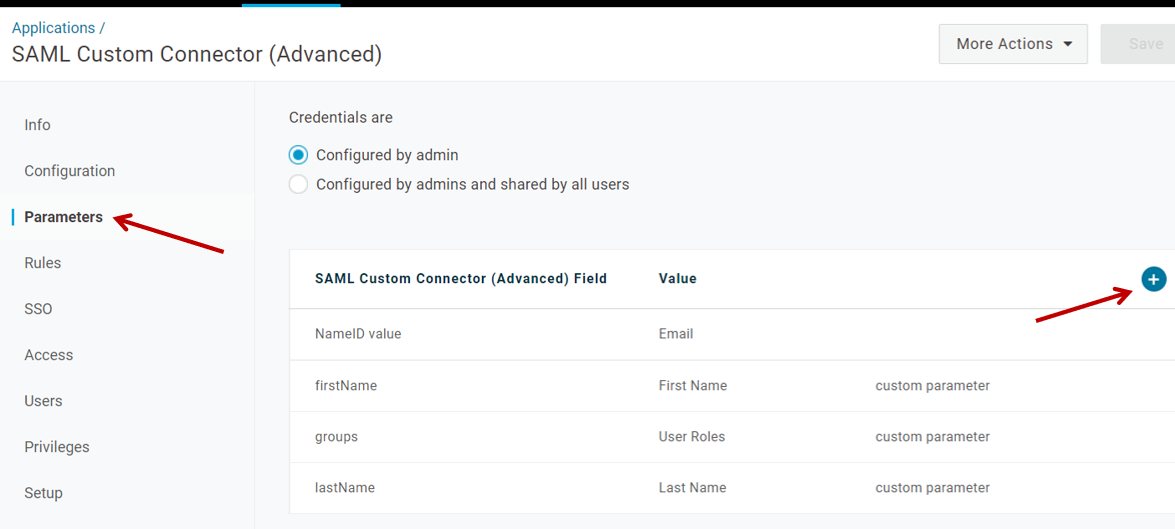Open the Rules section
This screenshot has height=529, width=1175.
pos(43,263)
